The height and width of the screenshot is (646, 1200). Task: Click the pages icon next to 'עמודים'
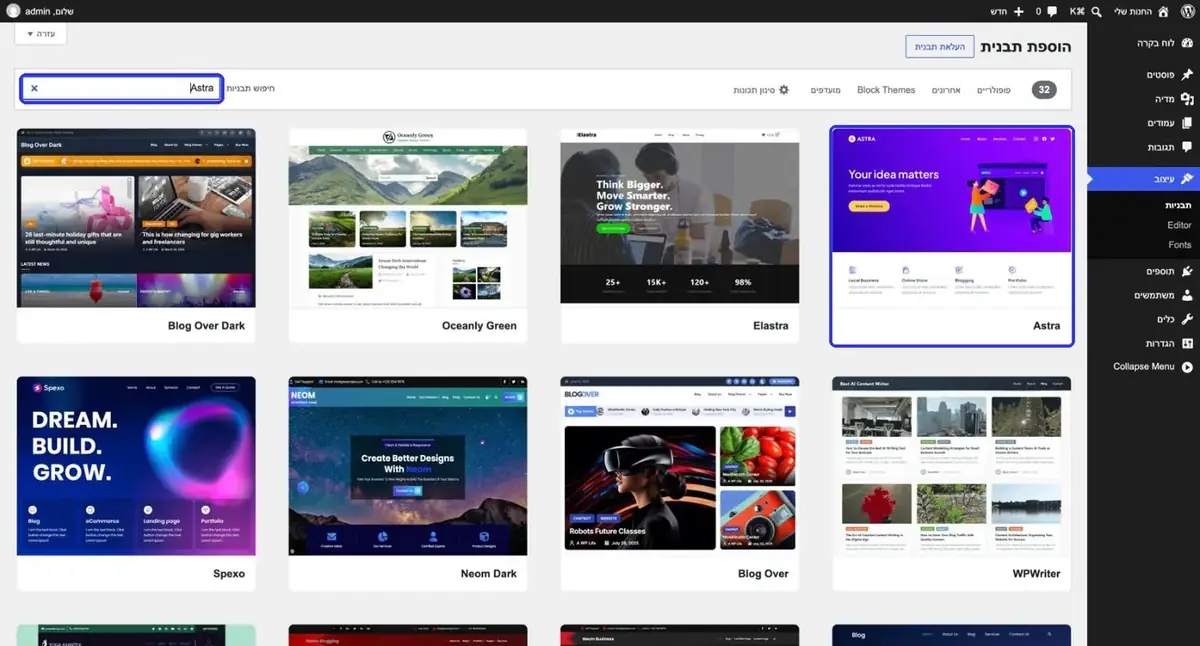(x=1187, y=123)
